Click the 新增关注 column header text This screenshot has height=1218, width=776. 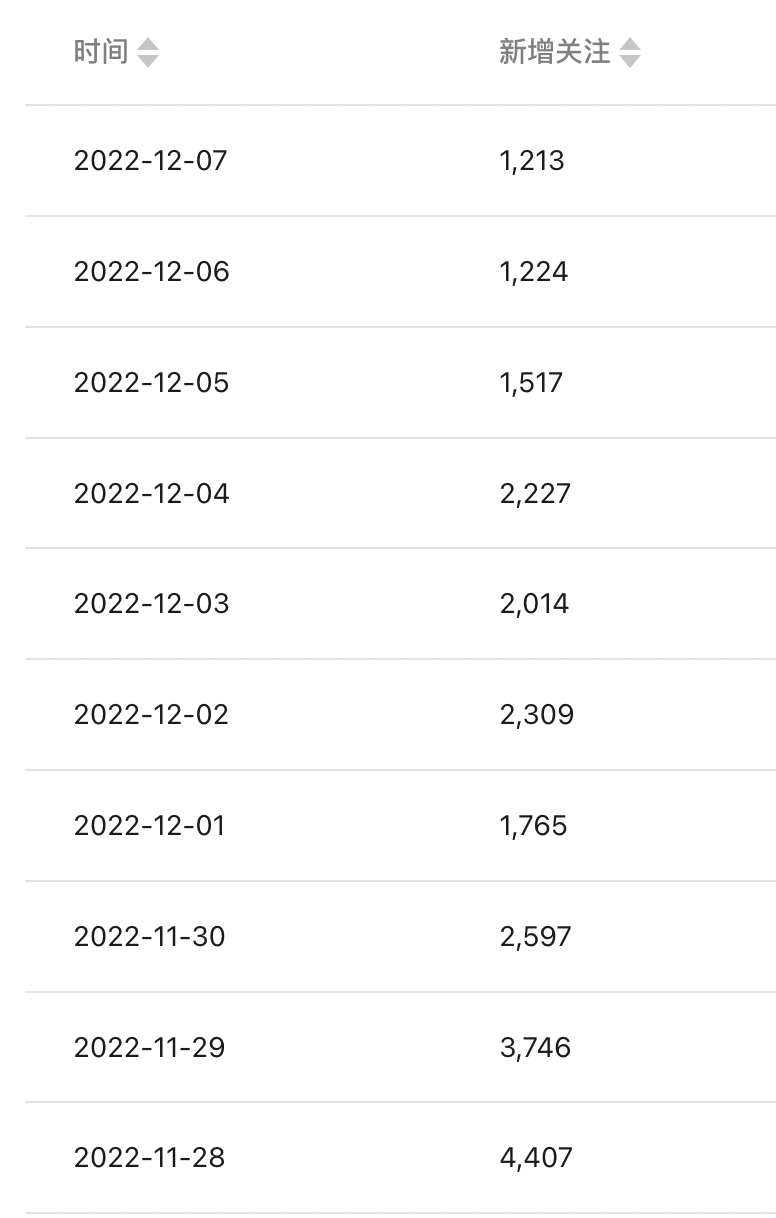[555, 52]
